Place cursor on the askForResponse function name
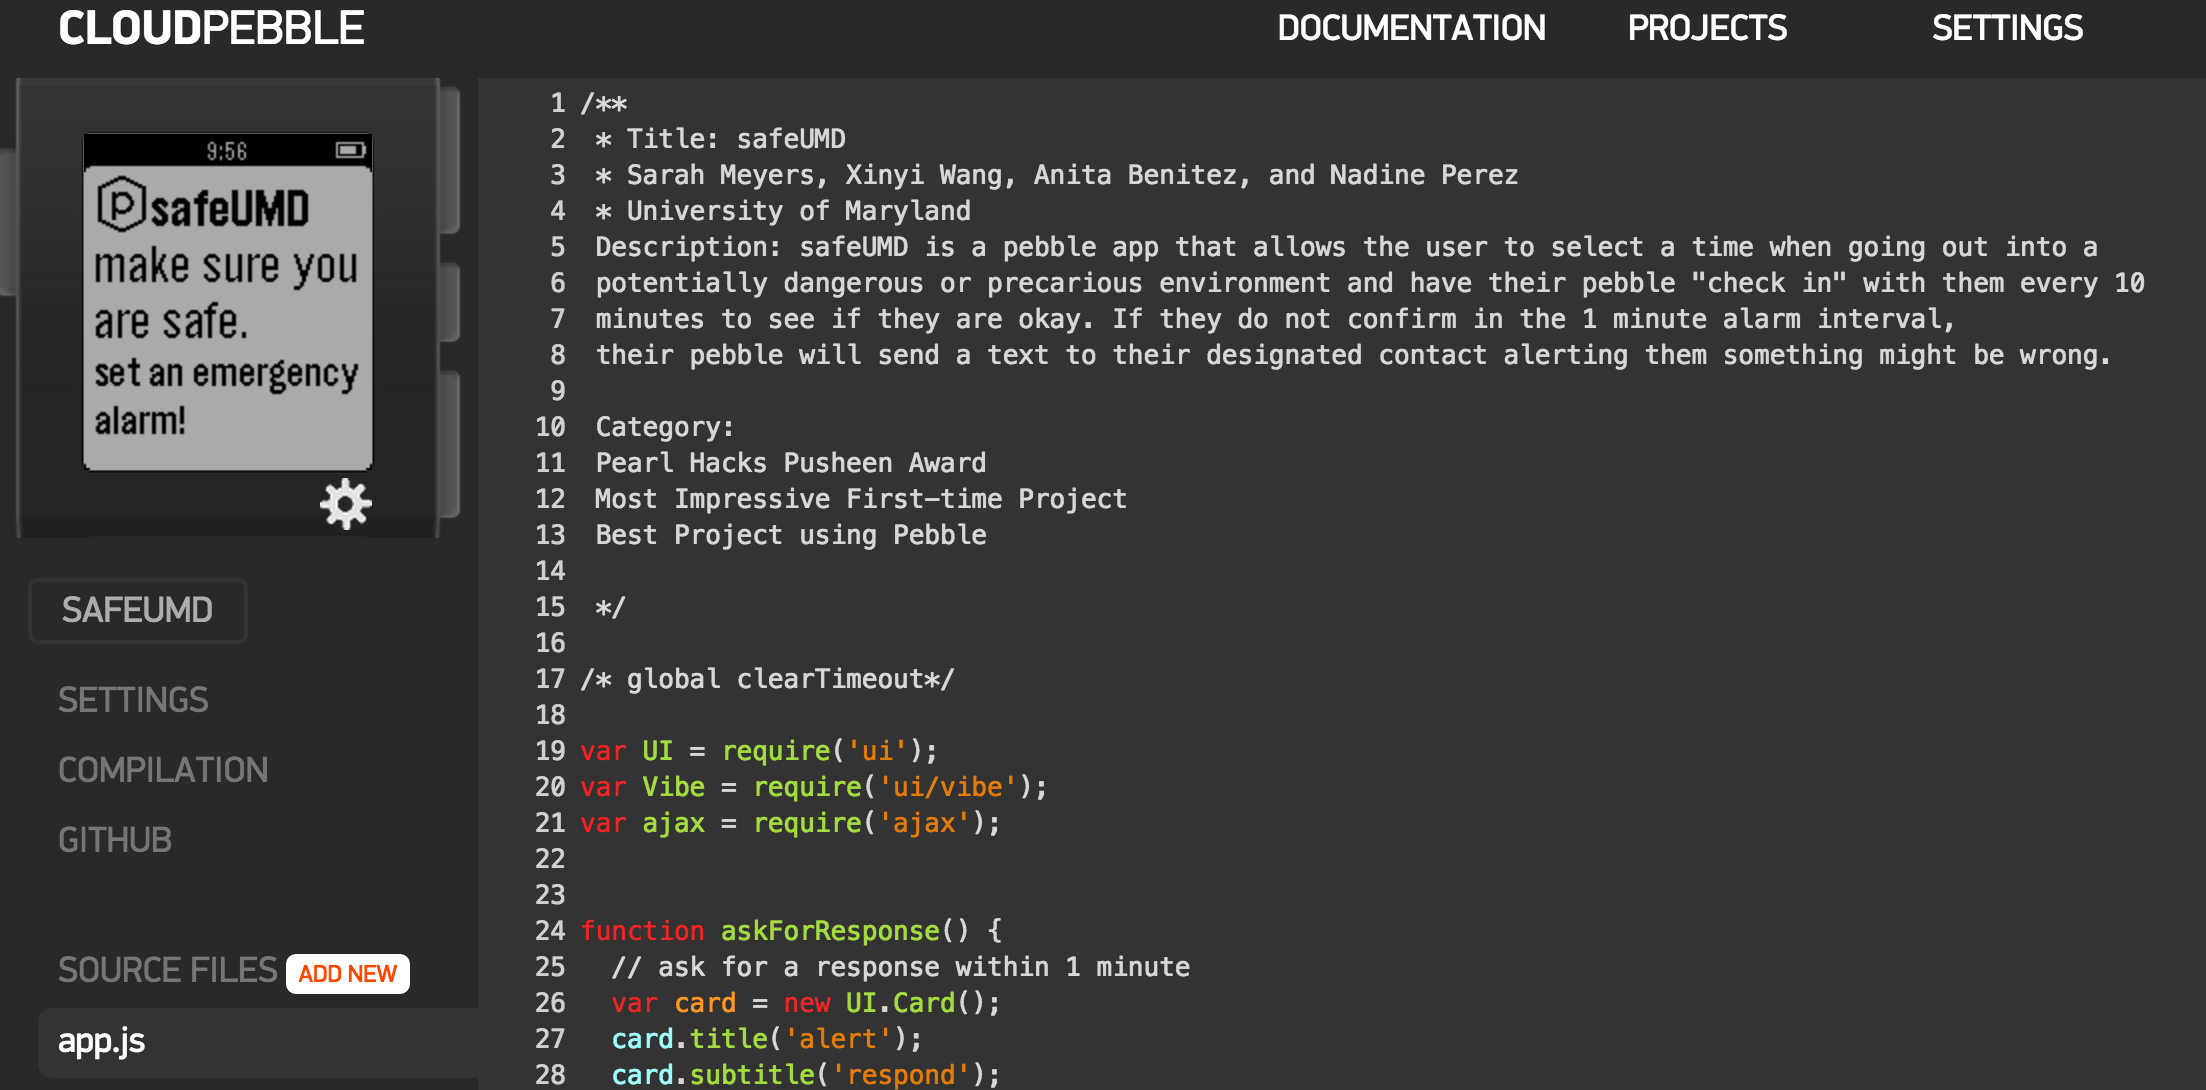 830,931
